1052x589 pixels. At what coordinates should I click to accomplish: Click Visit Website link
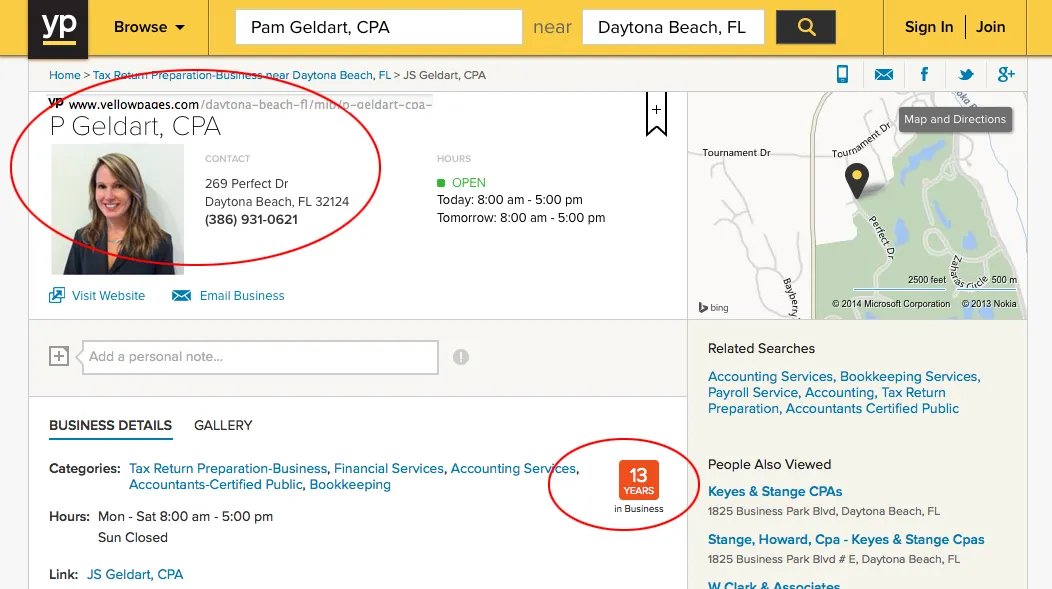[x=97, y=296]
